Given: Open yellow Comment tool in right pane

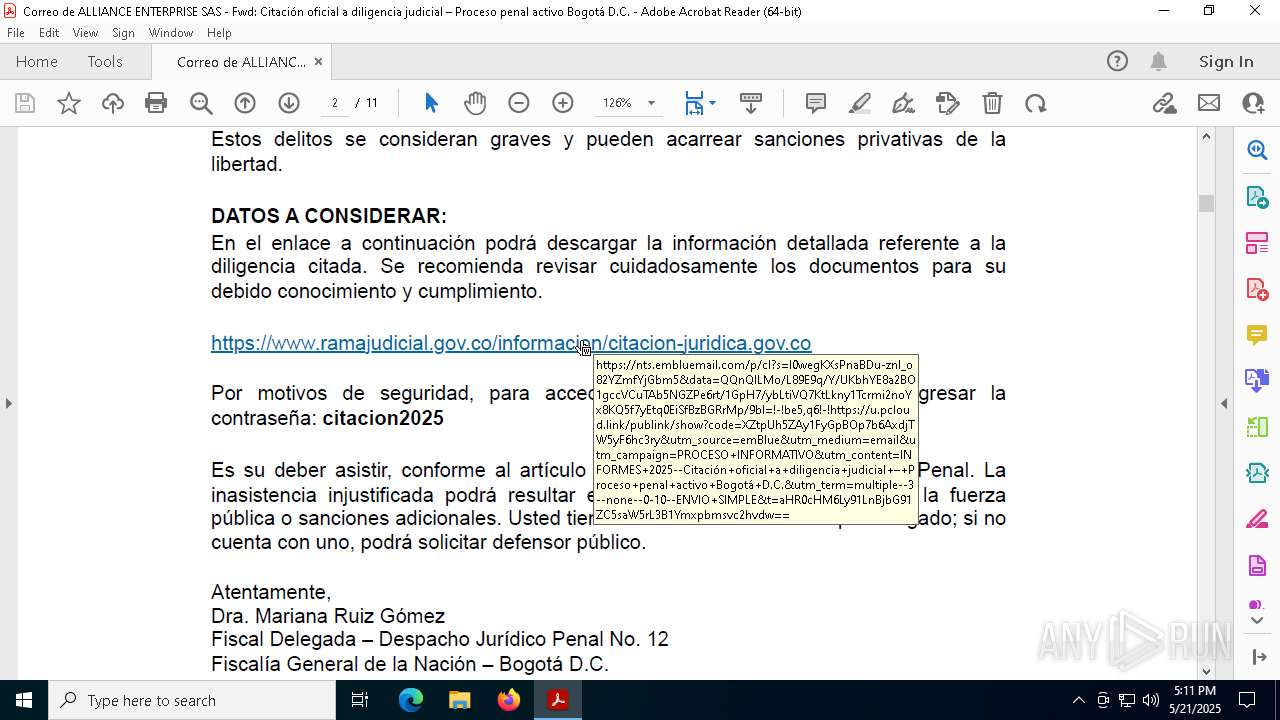Looking at the screenshot, I should (x=1257, y=335).
